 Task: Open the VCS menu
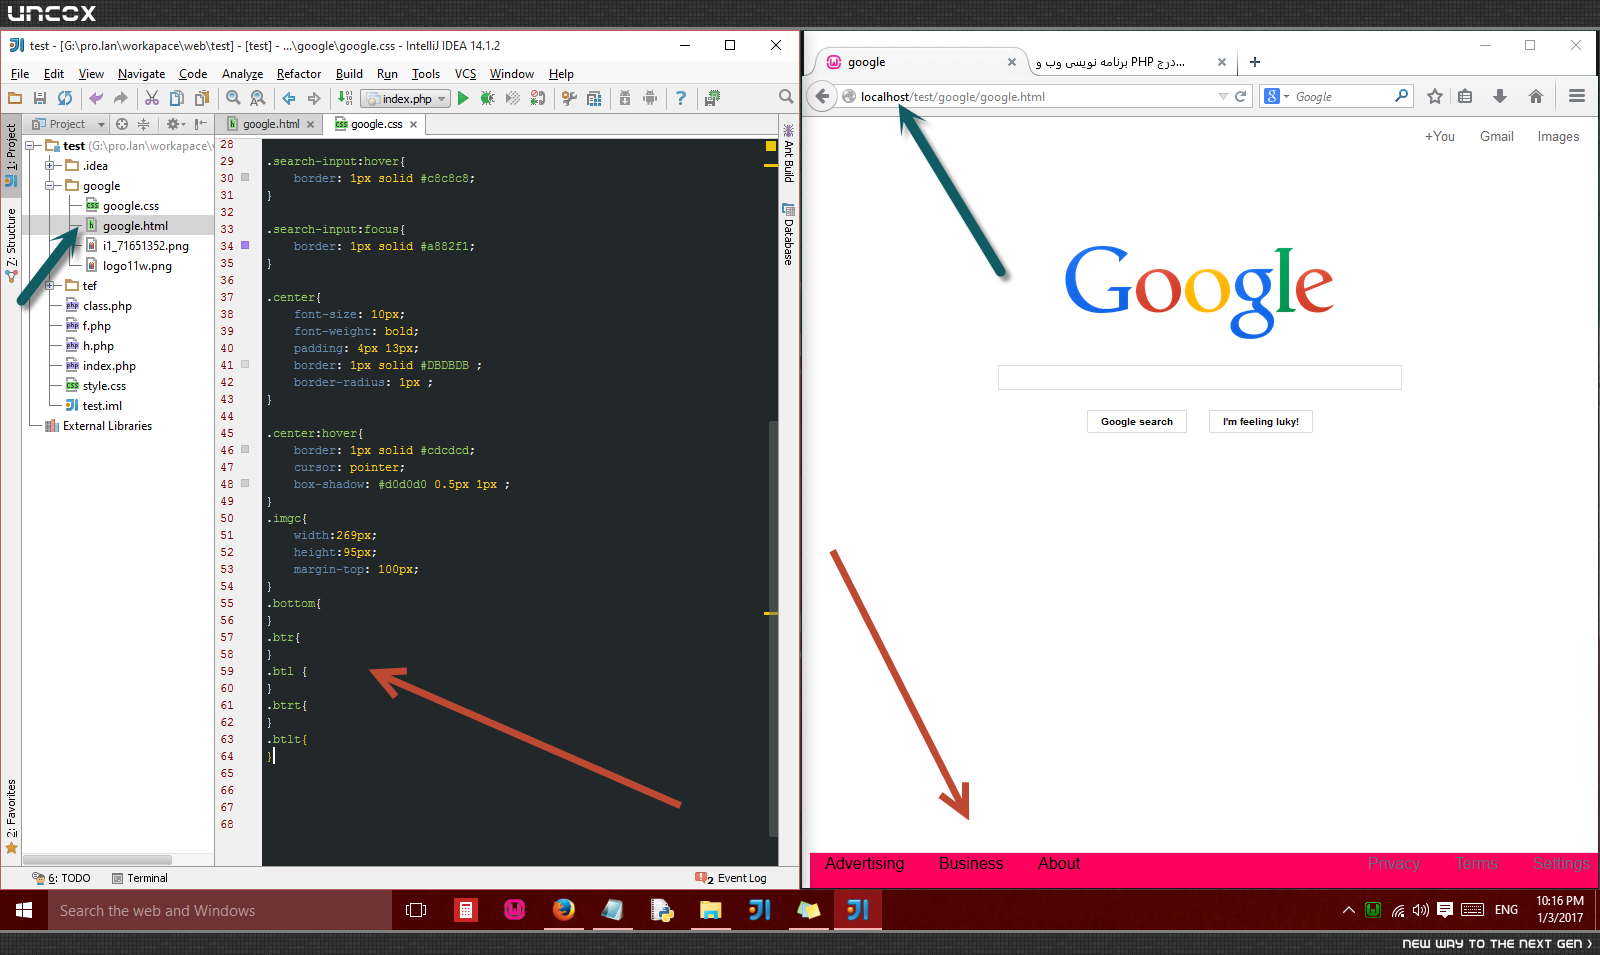(x=465, y=74)
